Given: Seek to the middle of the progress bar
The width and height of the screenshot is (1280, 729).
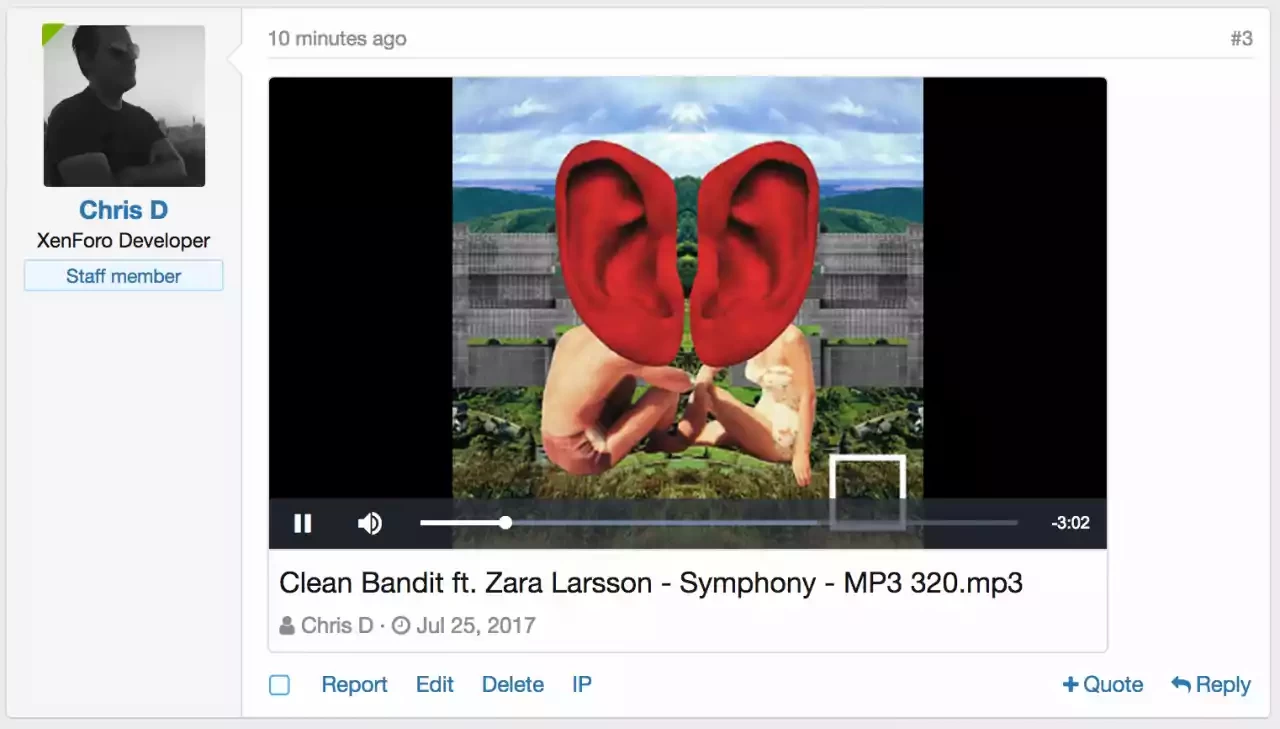Looking at the screenshot, I should coord(719,522).
